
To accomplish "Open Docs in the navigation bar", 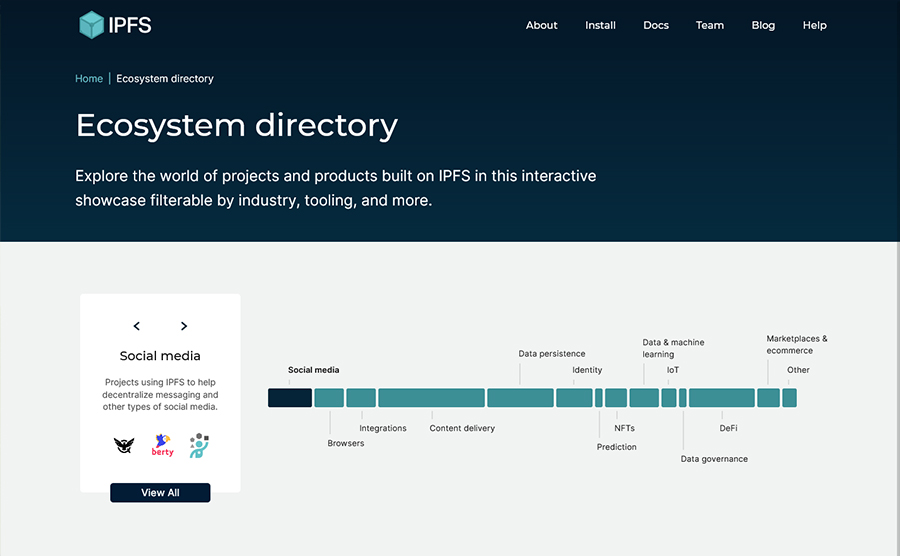I will click(656, 25).
